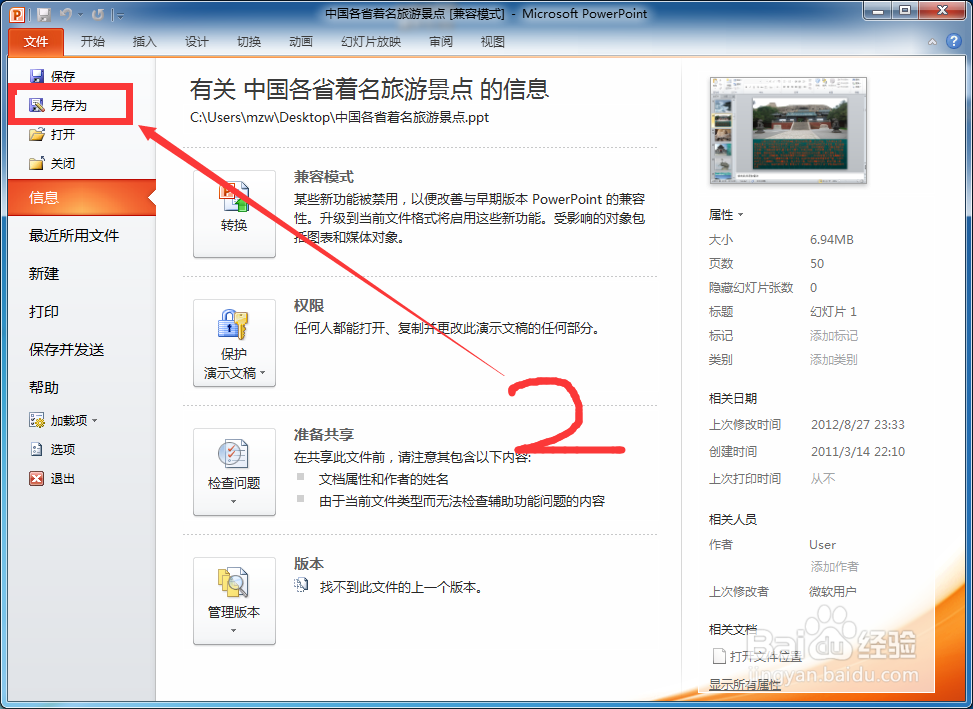The image size is (973, 709).
Task: Close the presentation via 关闭
Action: coord(53,164)
